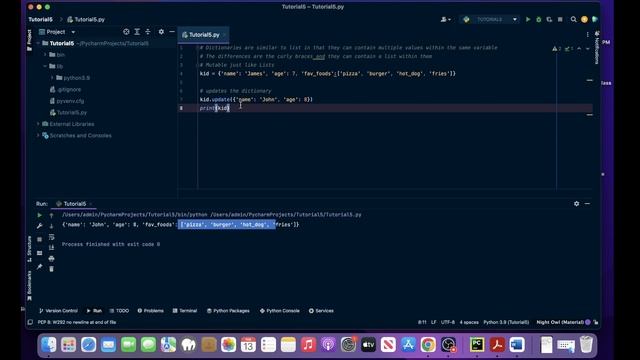Click the Python 3.9 (Tutorial5) interpreter in status bar
The width and height of the screenshot is (640, 360).
pos(506,322)
